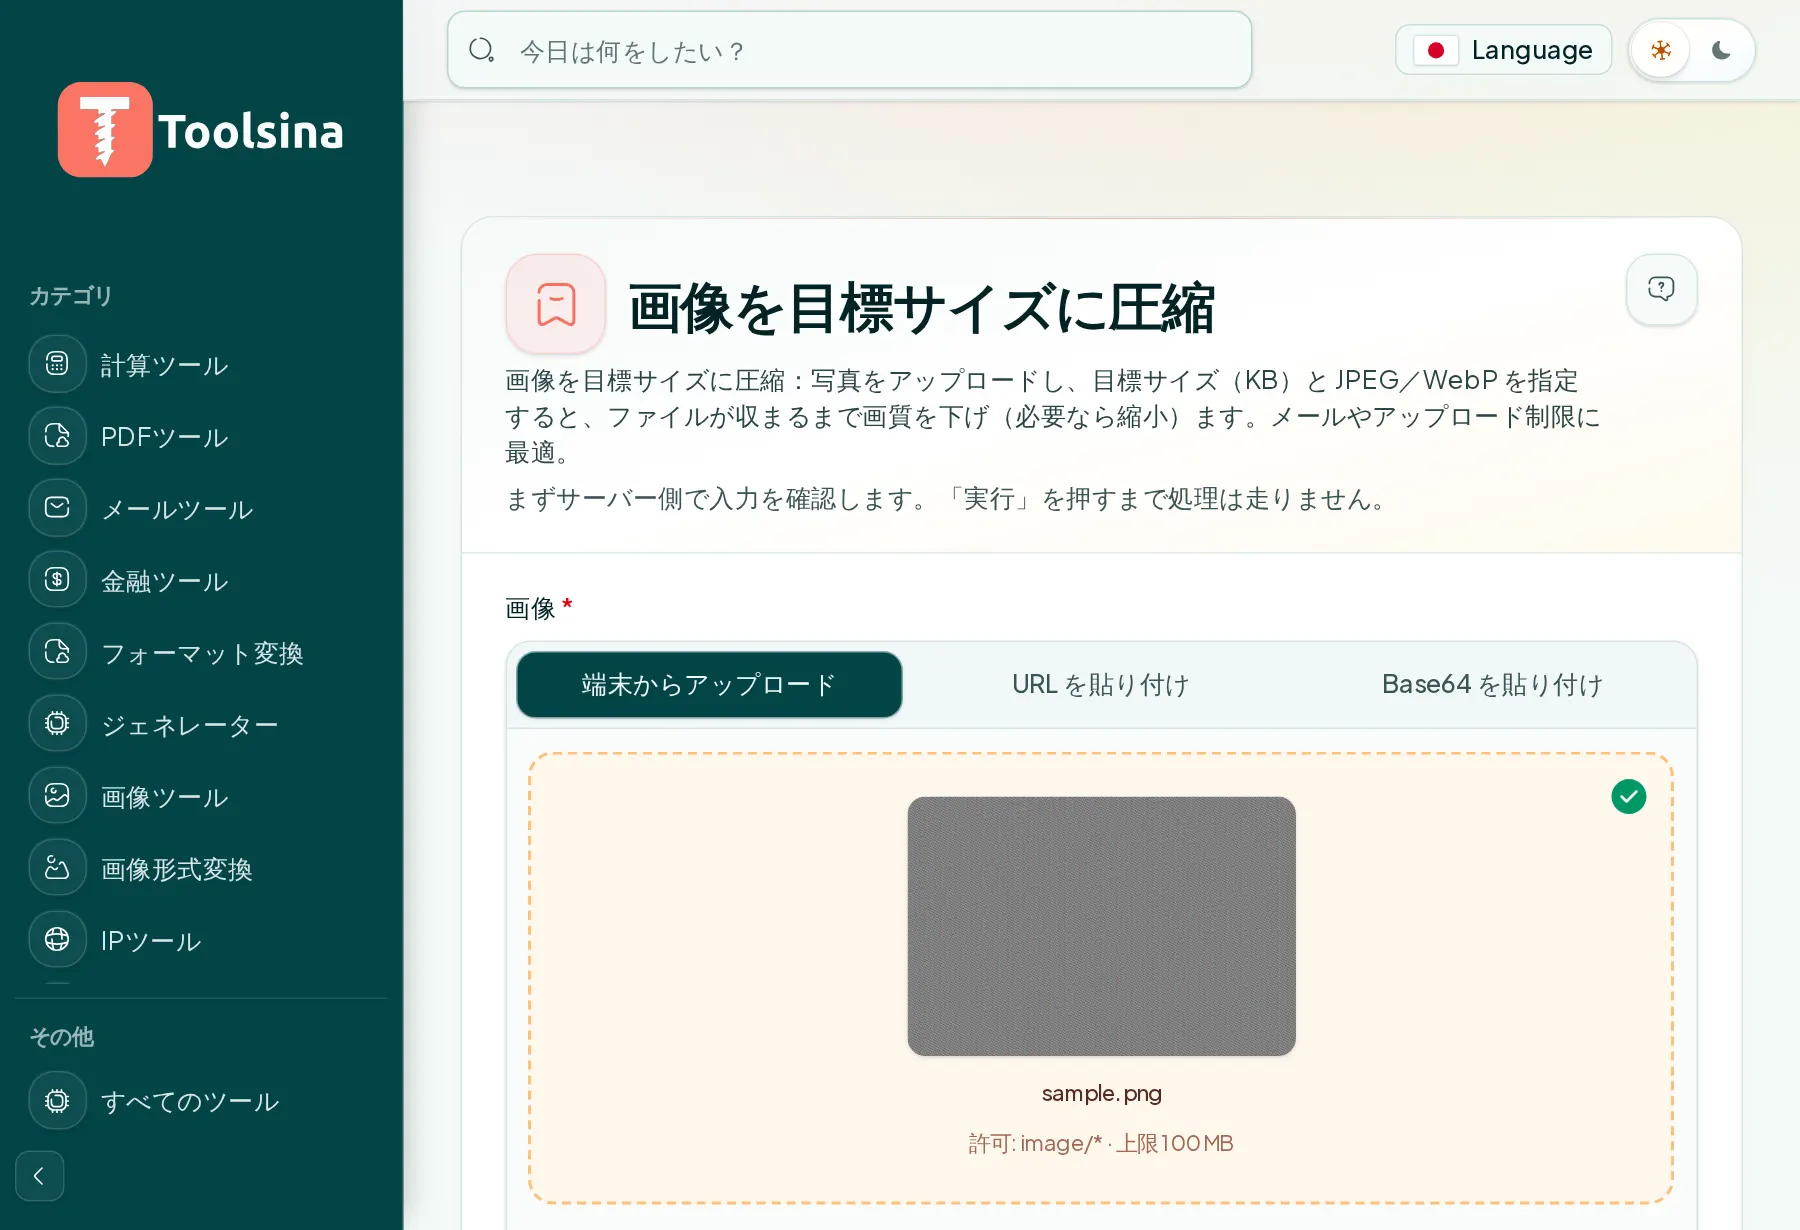Open the IPツール category
The height and width of the screenshot is (1230, 1800).
point(151,941)
